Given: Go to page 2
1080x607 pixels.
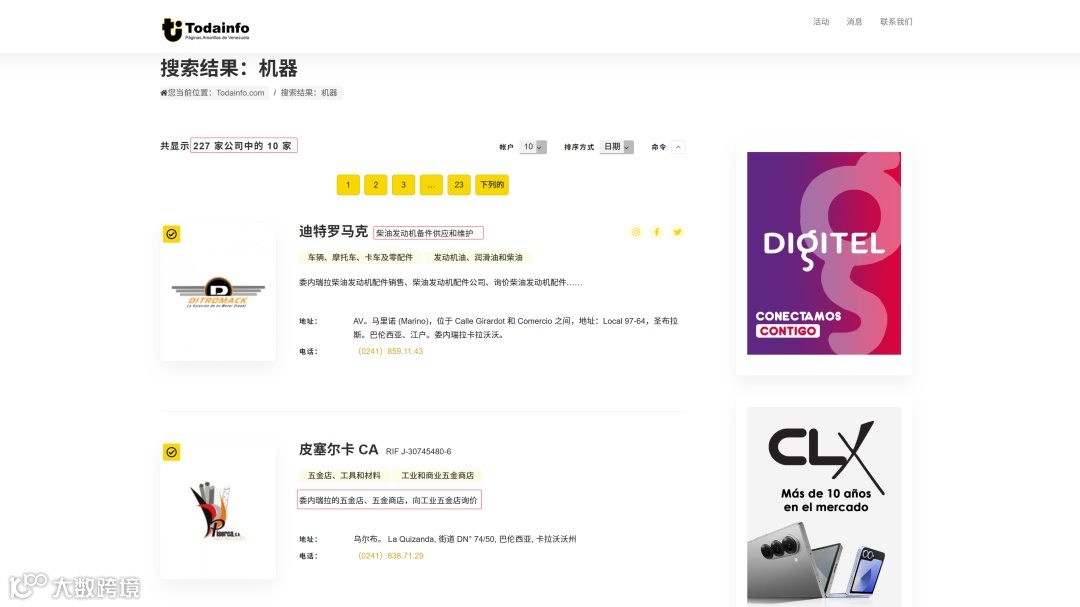Looking at the screenshot, I should [375, 185].
